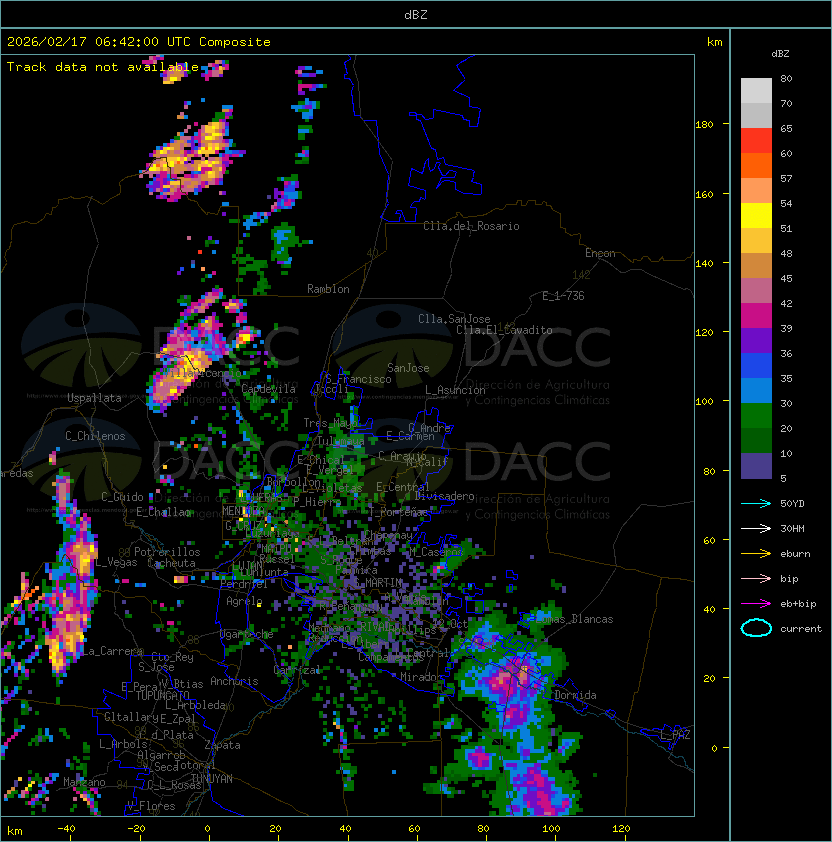Click the magenta eb+bip arrow symbol in legend
The height and width of the screenshot is (842, 832).
point(756,604)
